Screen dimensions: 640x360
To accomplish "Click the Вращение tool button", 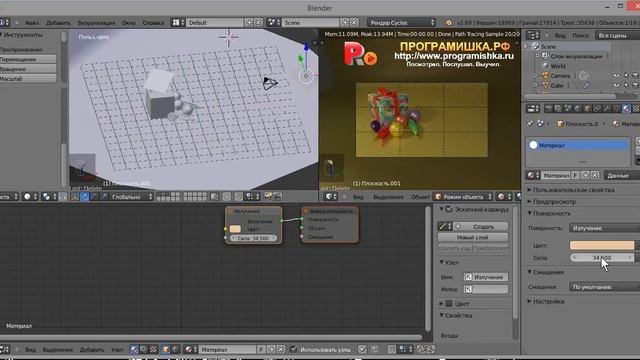I will 28,69.
